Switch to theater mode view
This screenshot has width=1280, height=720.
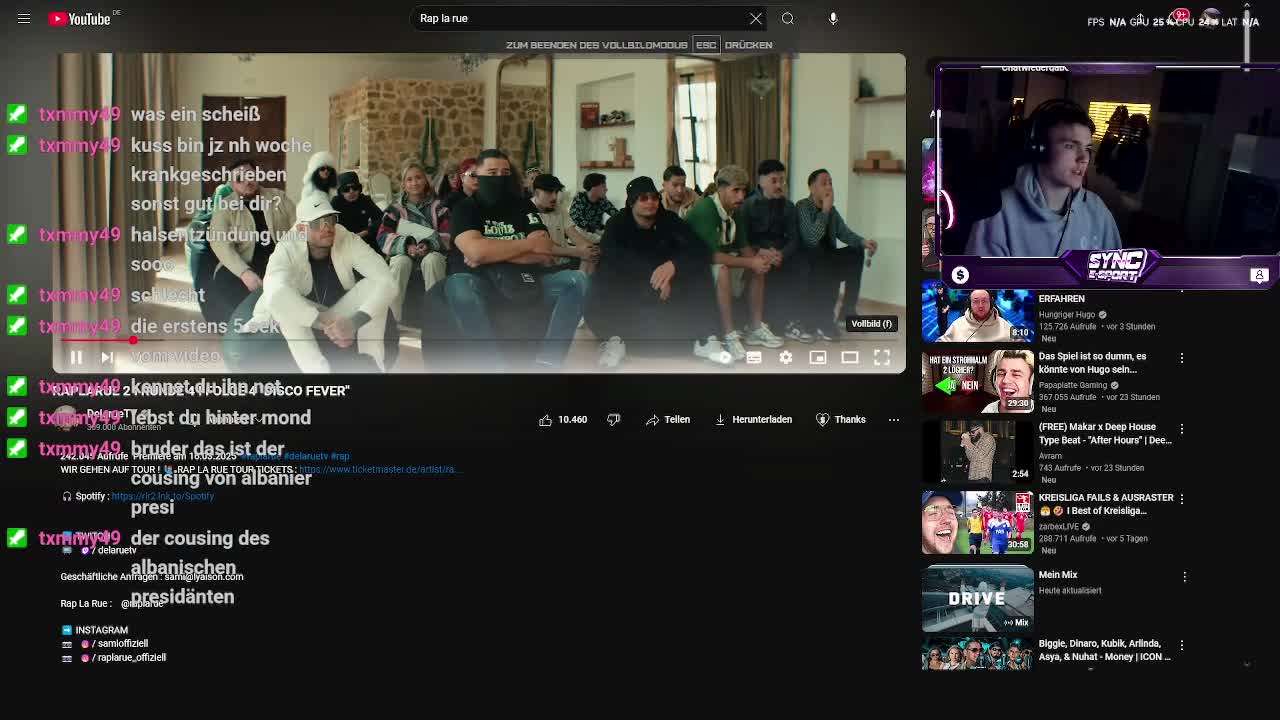(850, 357)
